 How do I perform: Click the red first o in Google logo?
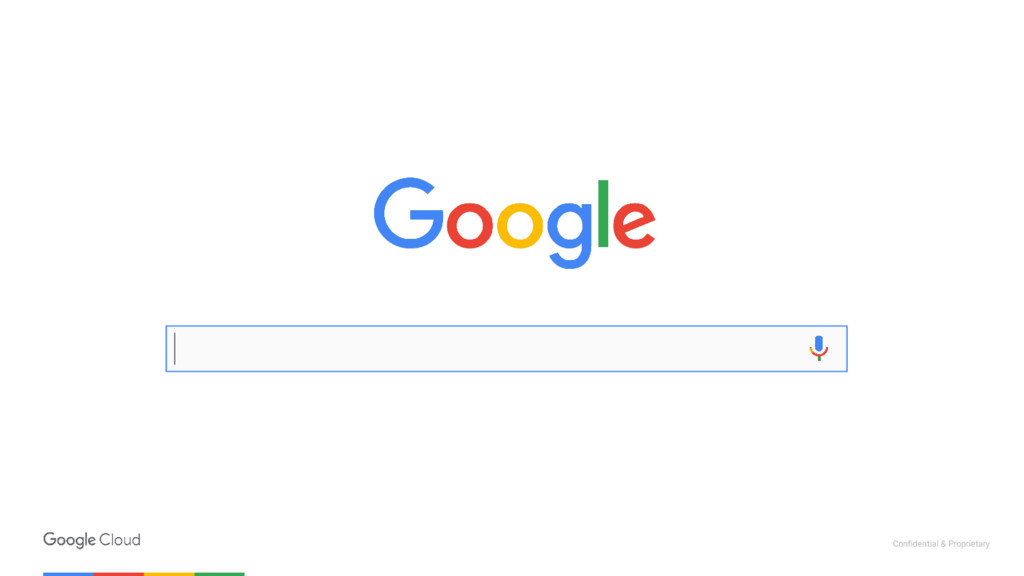pyautogui.click(x=470, y=225)
